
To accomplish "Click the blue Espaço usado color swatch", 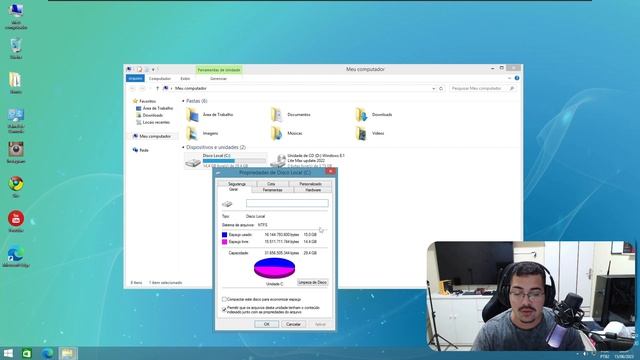I will pyautogui.click(x=224, y=235).
